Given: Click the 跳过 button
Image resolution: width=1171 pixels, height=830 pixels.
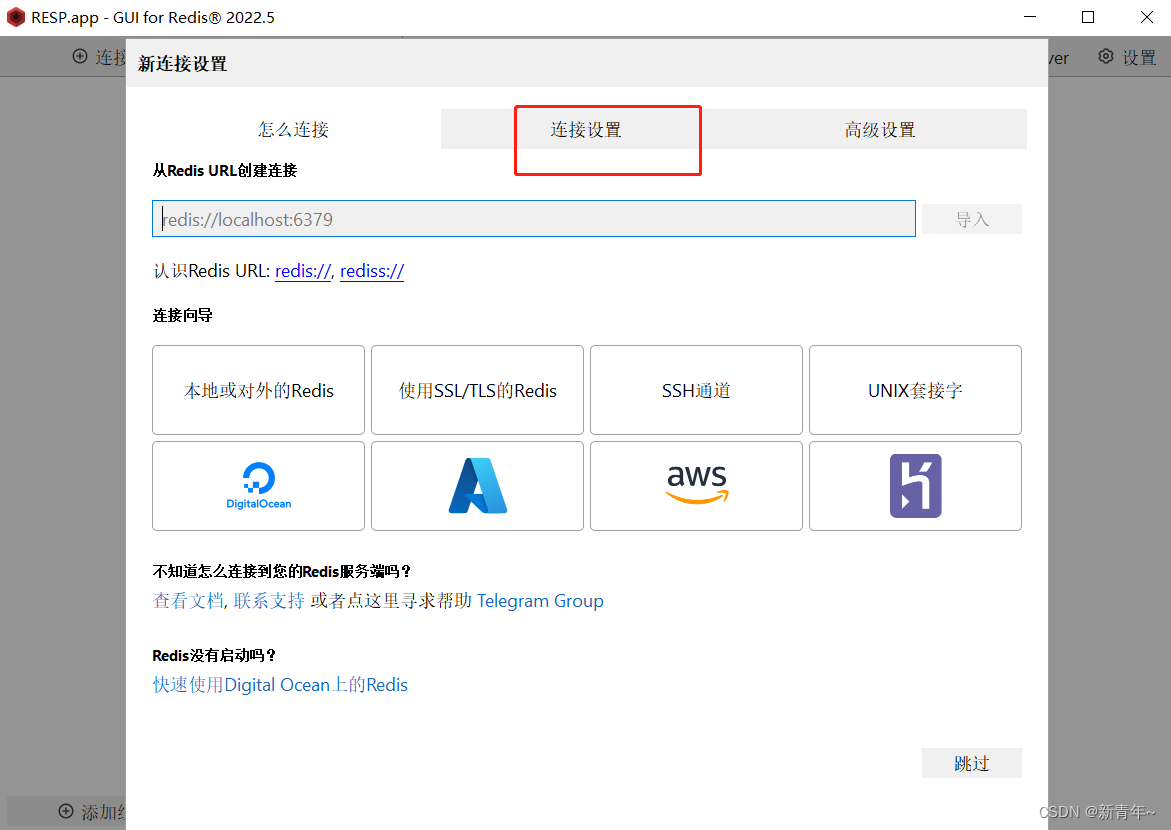Looking at the screenshot, I should coord(970,762).
